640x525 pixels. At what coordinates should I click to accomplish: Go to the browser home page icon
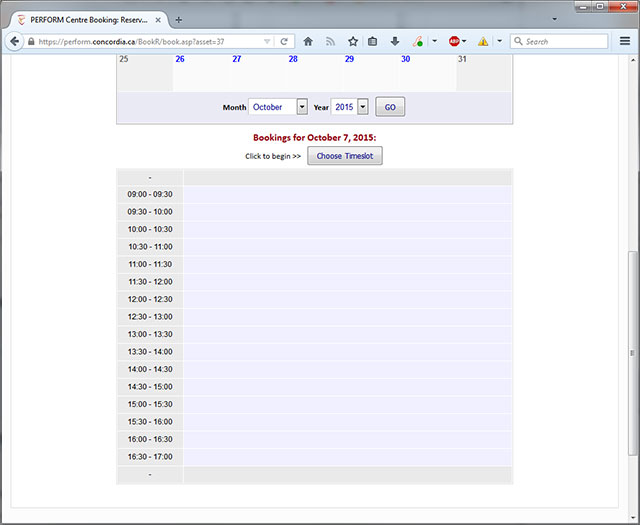308,42
